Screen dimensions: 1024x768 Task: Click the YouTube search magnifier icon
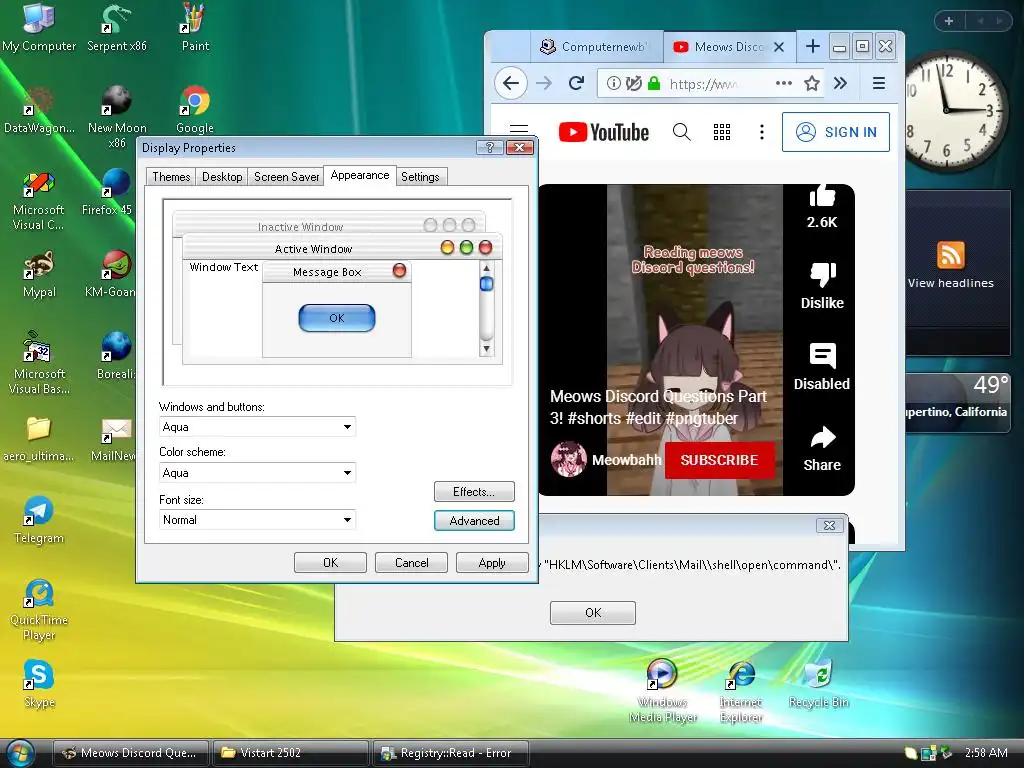[681, 132]
